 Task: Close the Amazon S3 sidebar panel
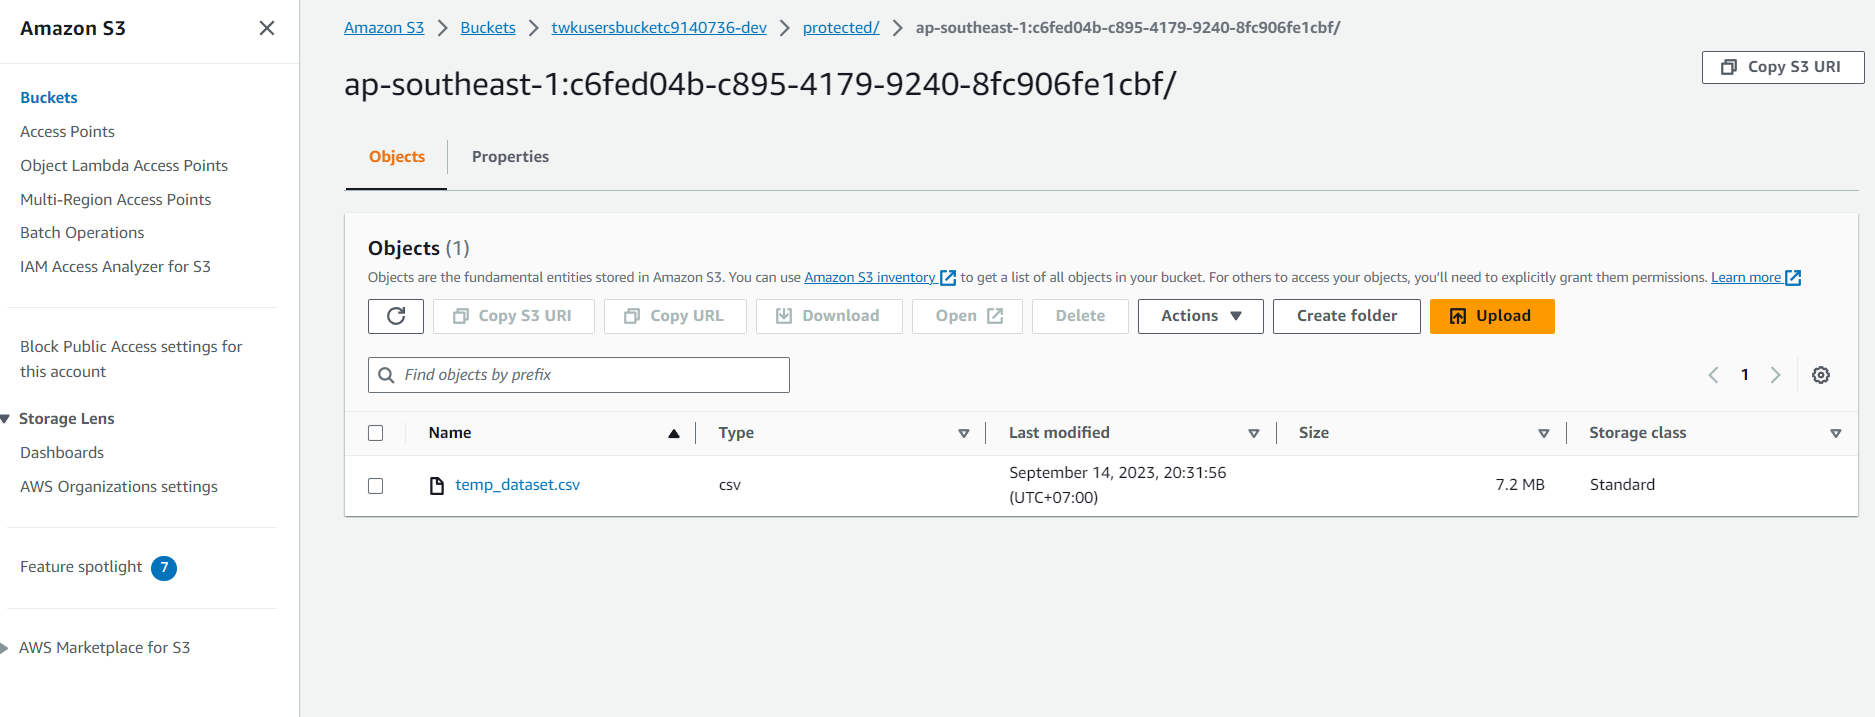(x=267, y=28)
